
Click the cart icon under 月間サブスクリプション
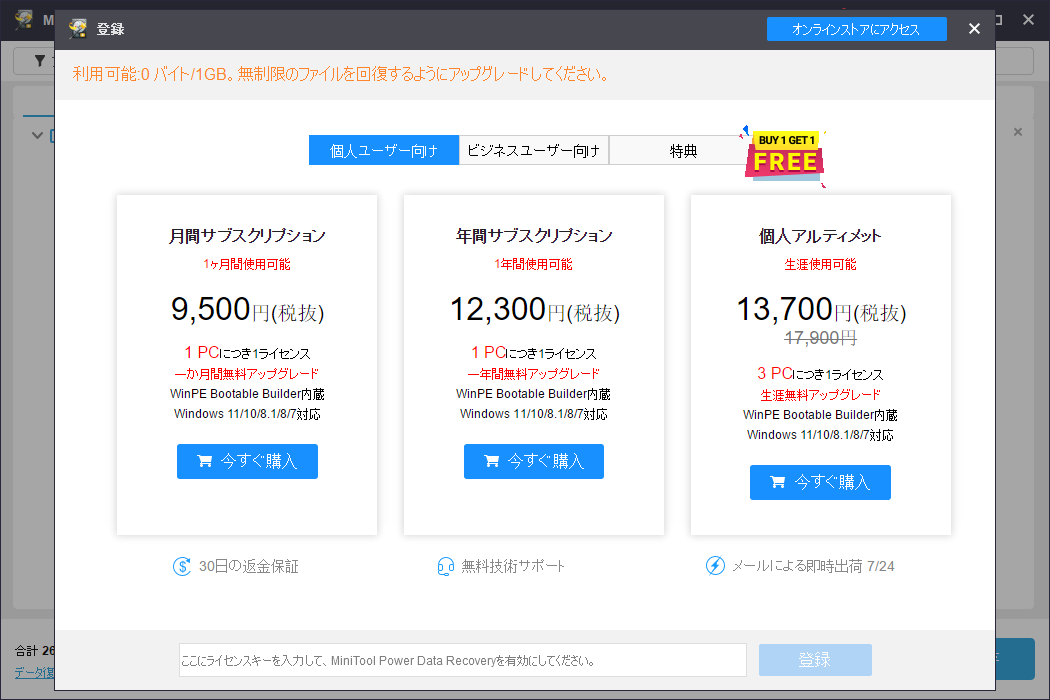(x=205, y=461)
